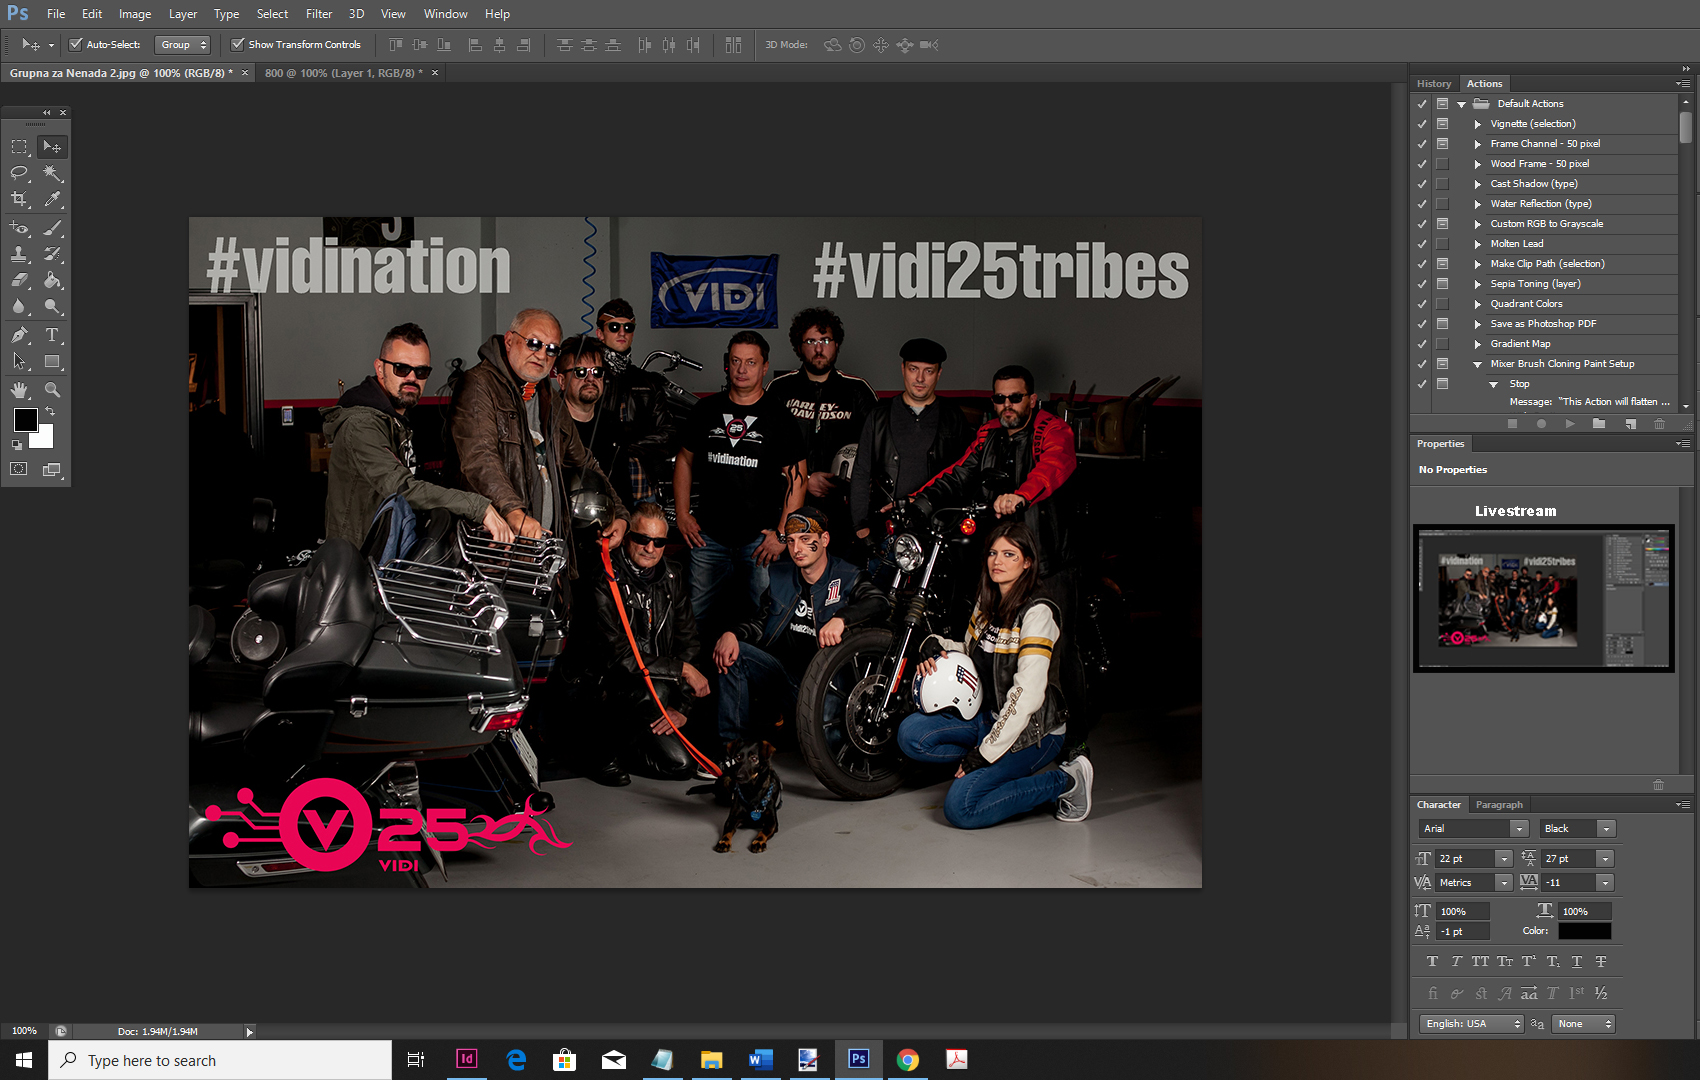Select the Rectangular Marquee tool
The width and height of the screenshot is (1700, 1080).
pyautogui.click(x=19, y=147)
